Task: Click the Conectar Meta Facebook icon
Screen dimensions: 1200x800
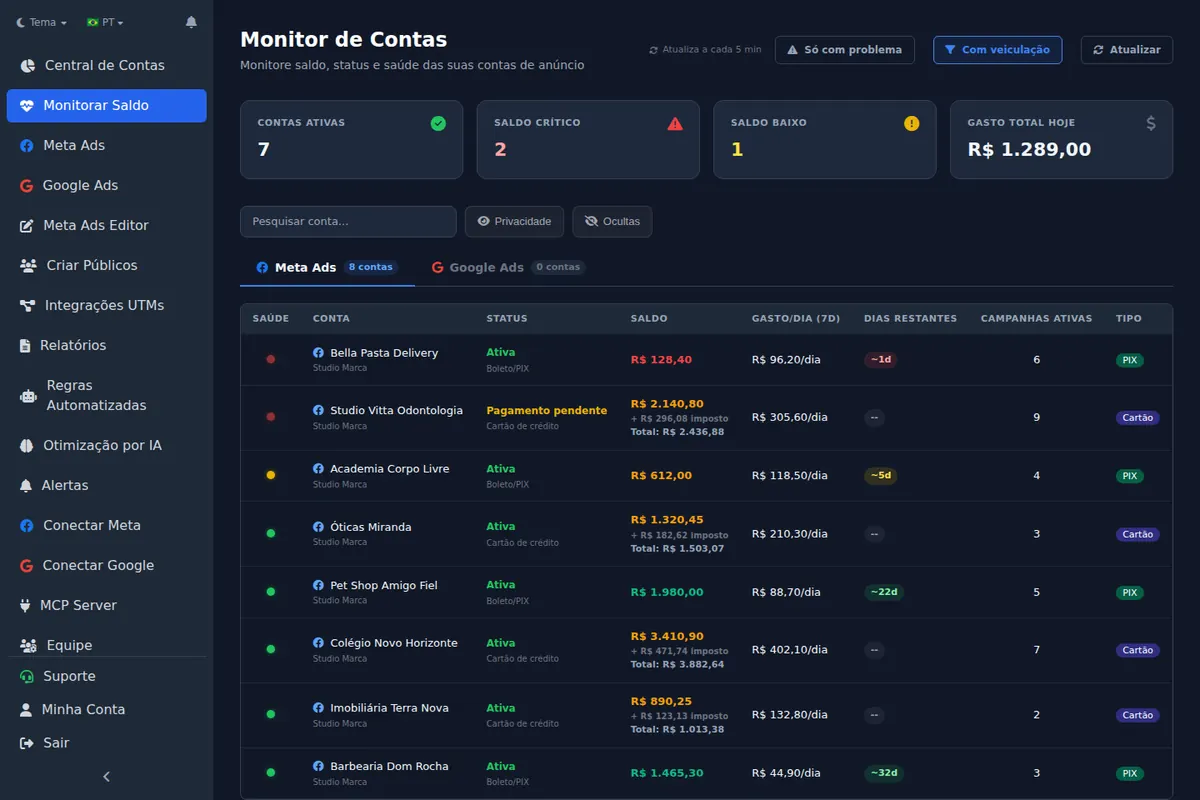Action: (x=27, y=525)
